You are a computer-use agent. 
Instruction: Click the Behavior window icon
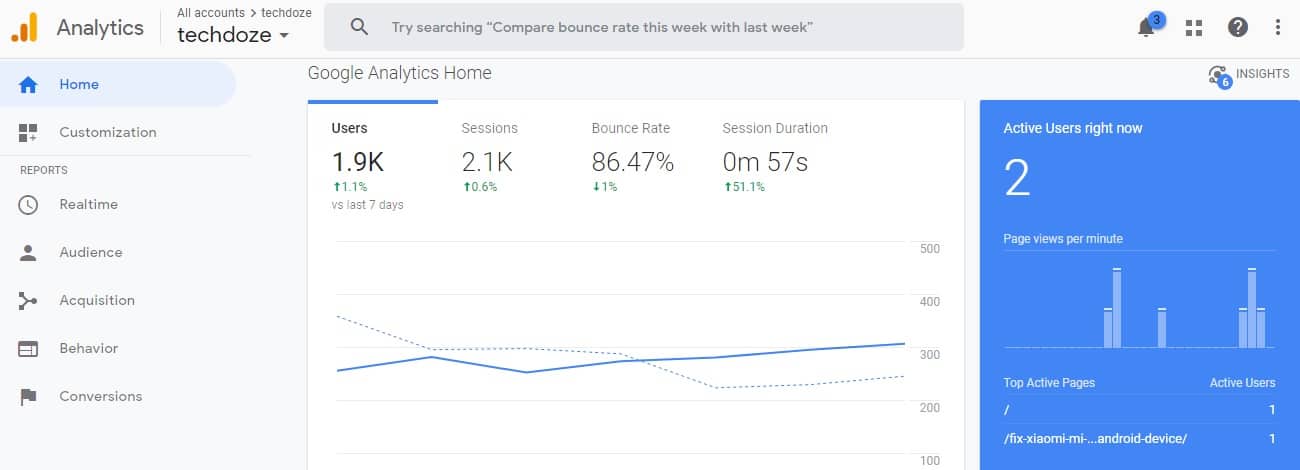click(x=28, y=349)
